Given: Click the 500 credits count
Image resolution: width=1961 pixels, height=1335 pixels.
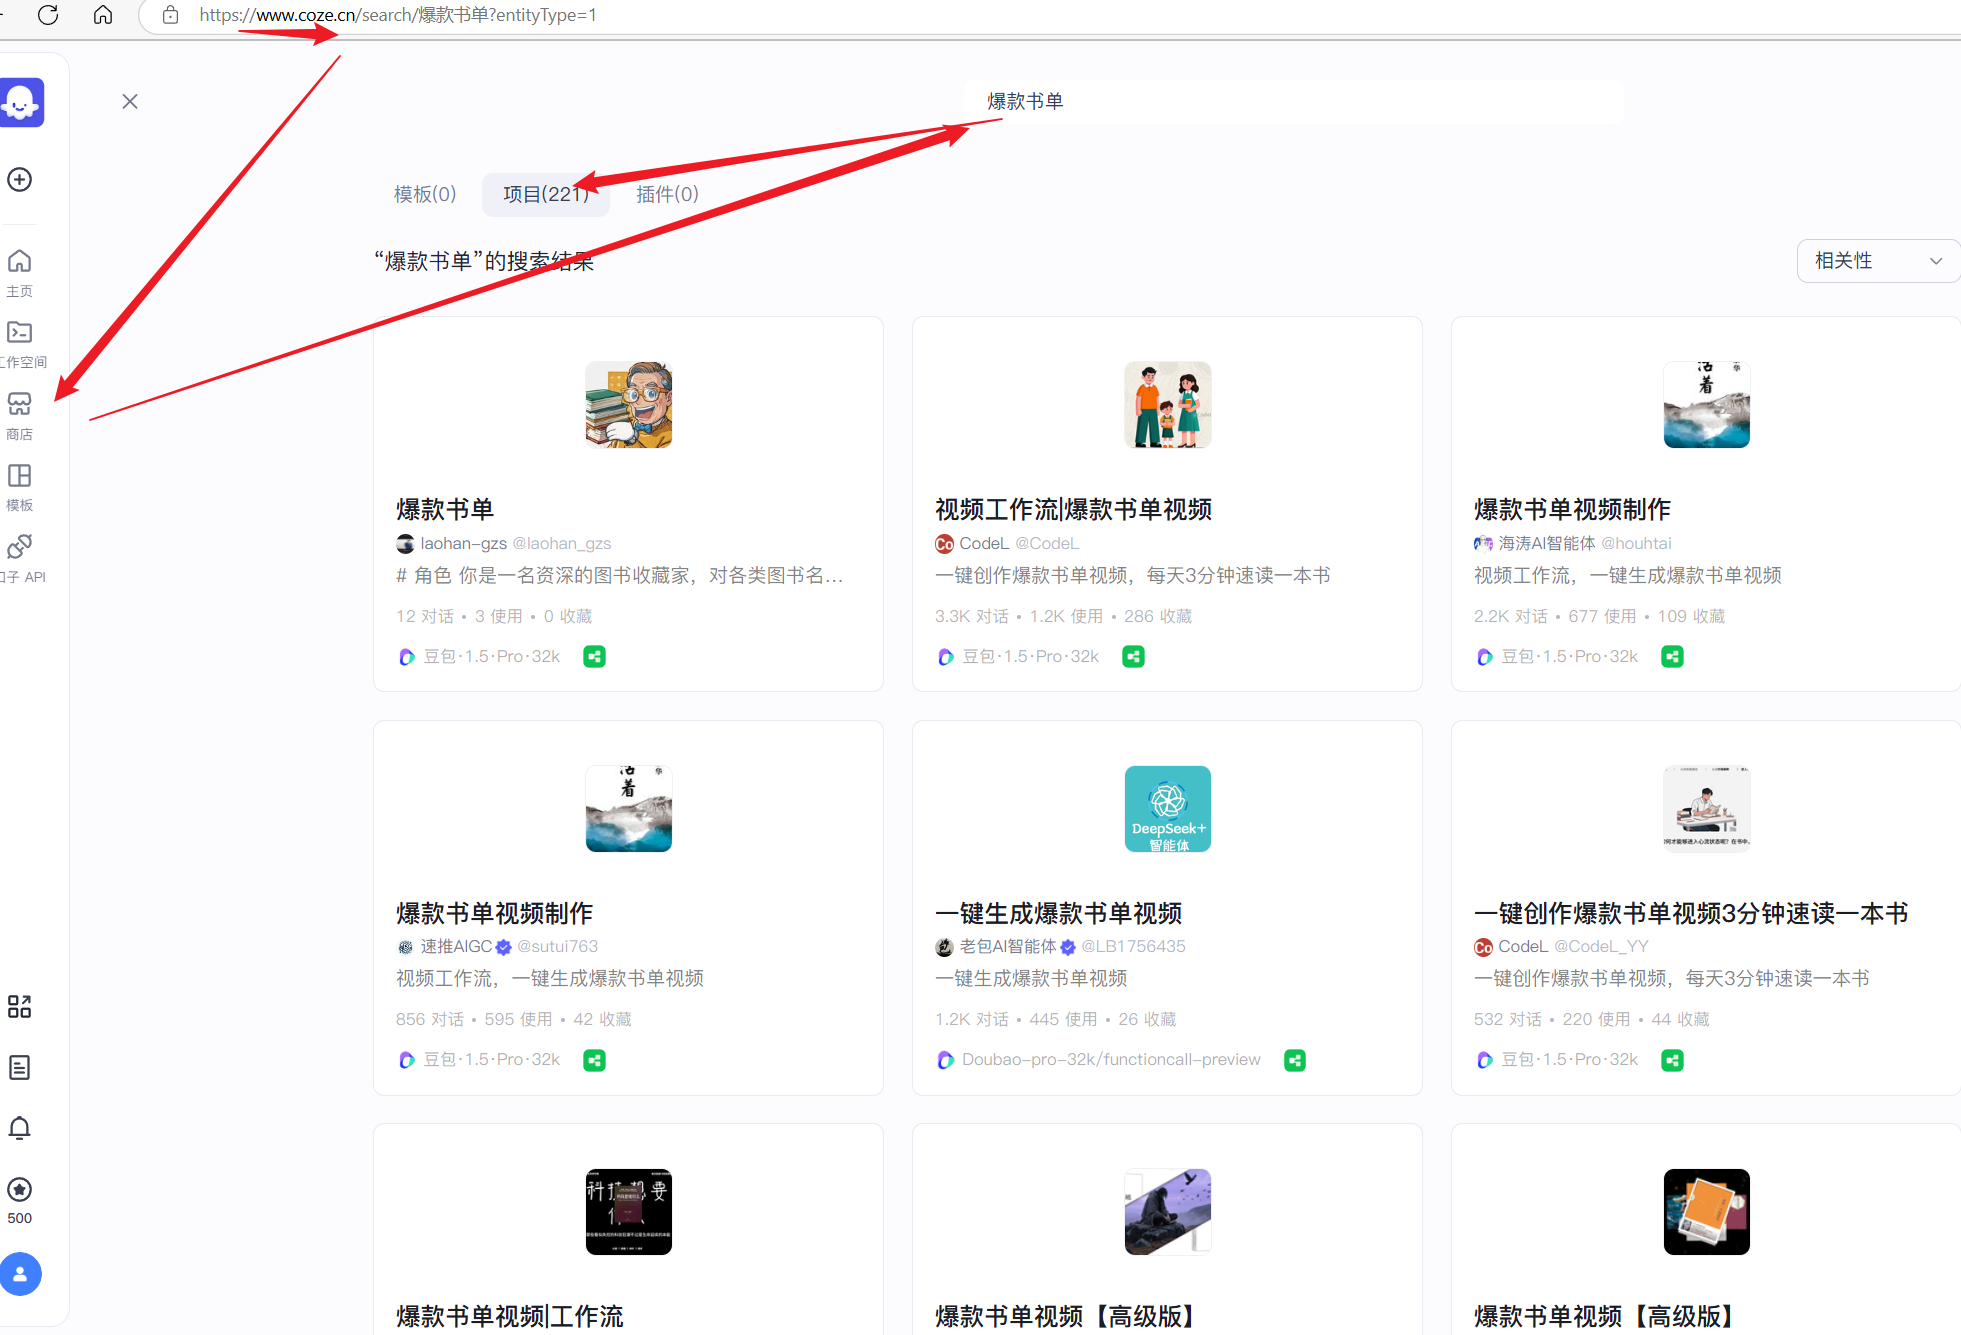Looking at the screenshot, I should [x=20, y=1219].
